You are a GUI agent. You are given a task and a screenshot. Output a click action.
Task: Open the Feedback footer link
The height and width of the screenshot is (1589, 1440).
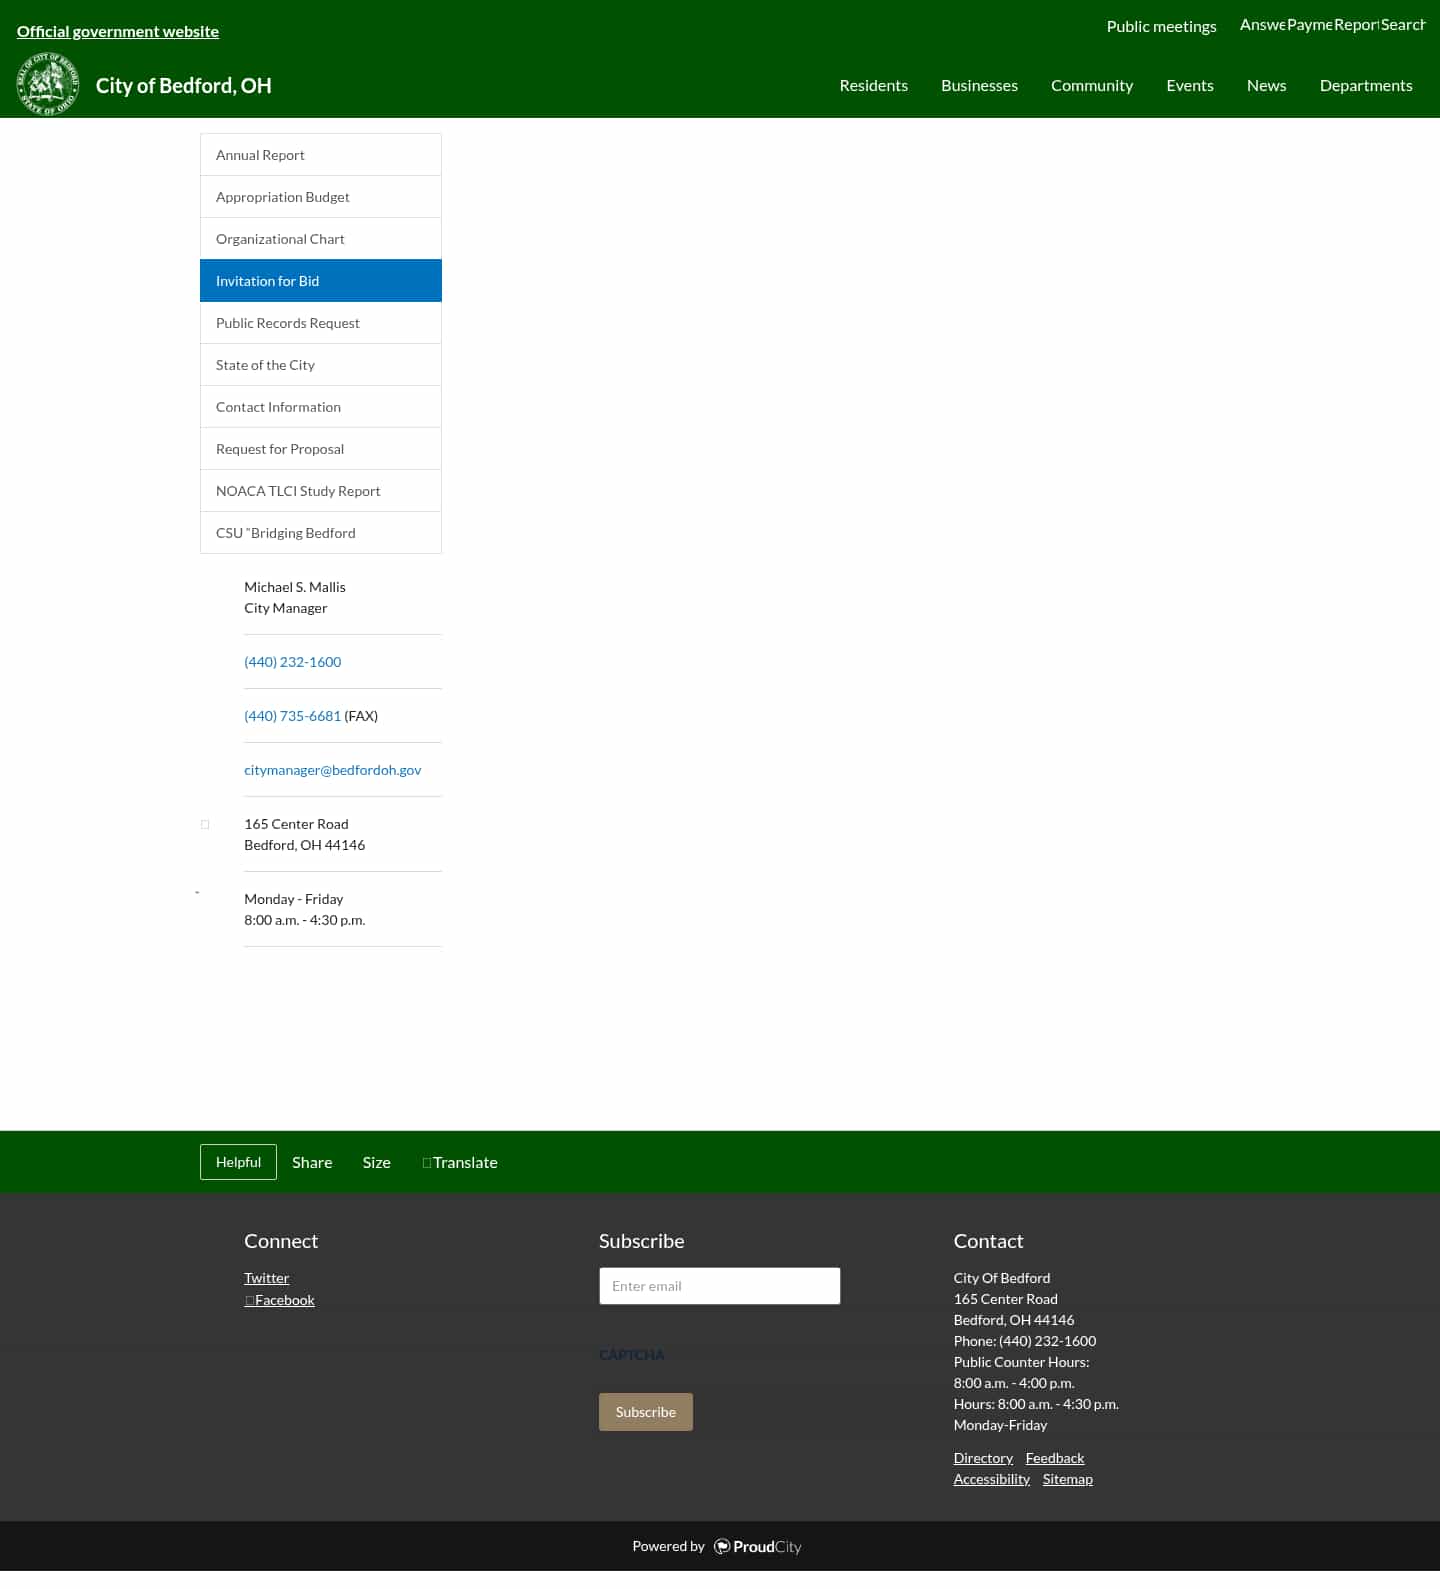click(1055, 1458)
